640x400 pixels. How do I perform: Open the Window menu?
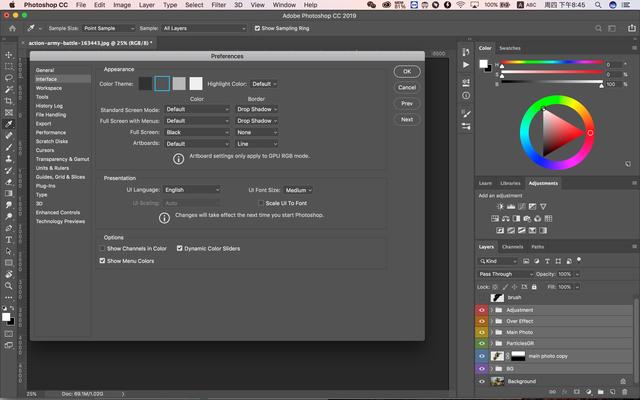tap(284, 5)
